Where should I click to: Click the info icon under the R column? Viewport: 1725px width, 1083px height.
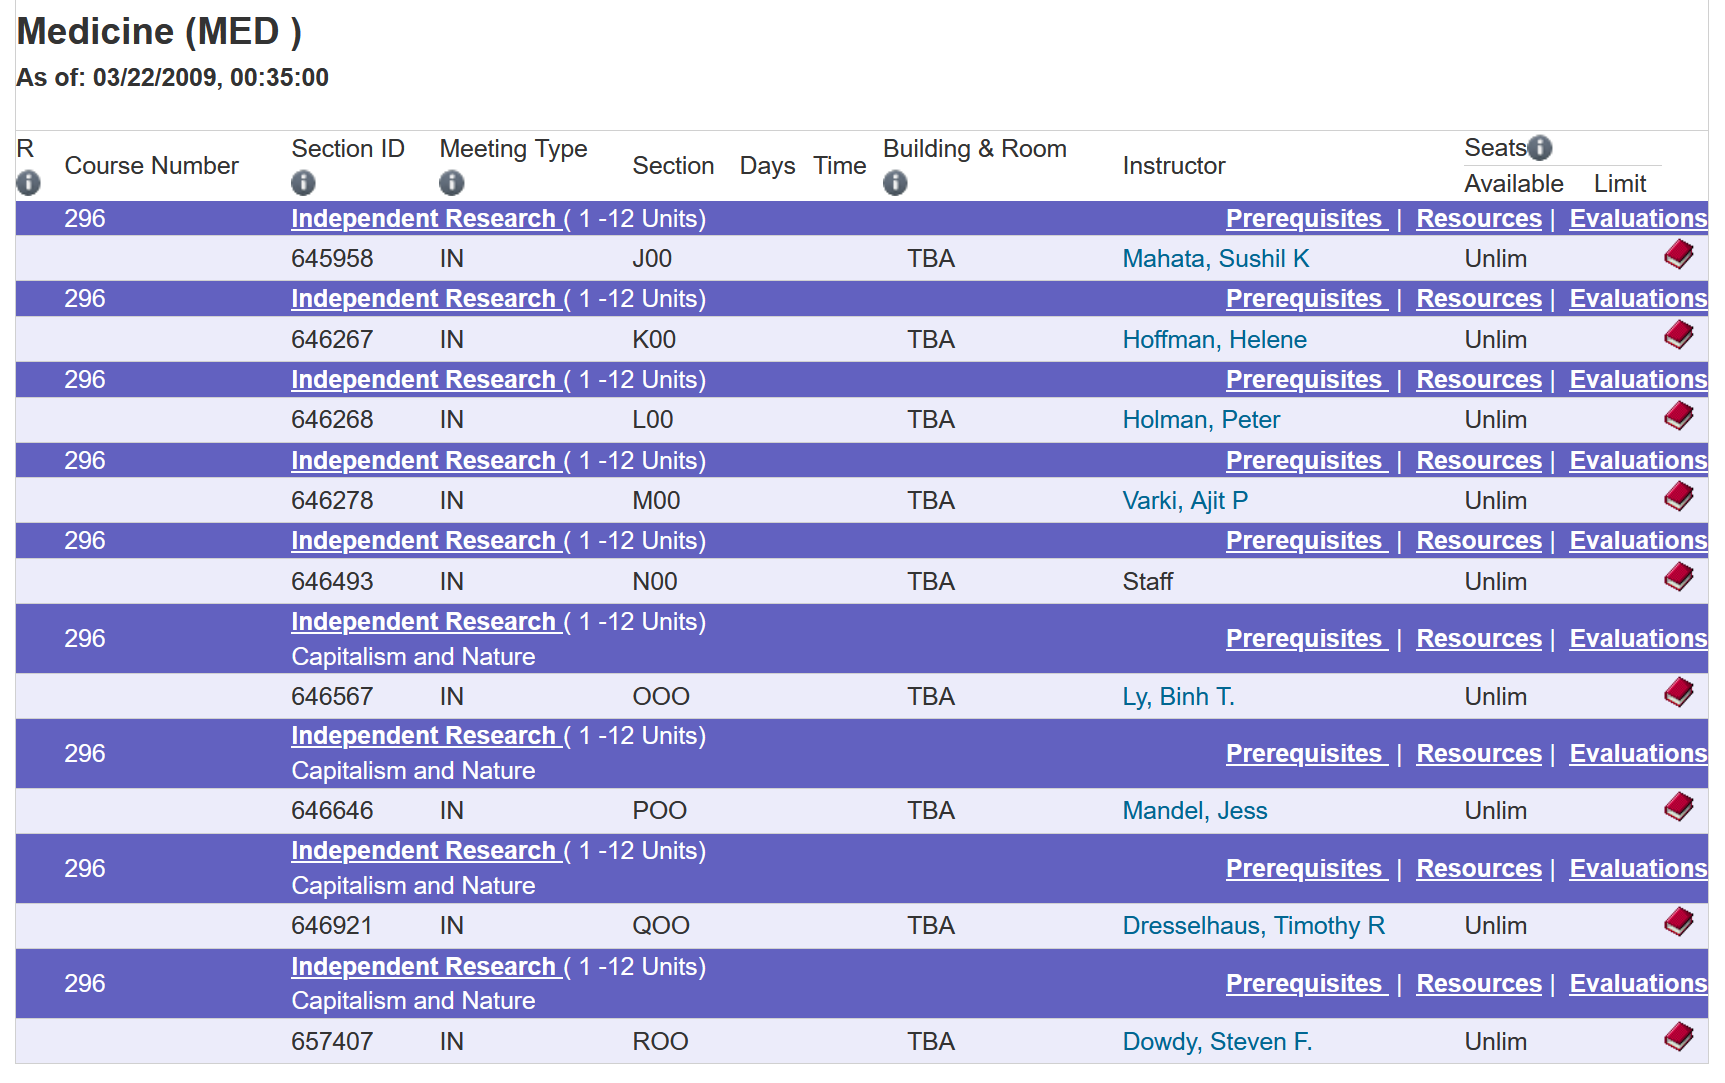coord(28,183)
